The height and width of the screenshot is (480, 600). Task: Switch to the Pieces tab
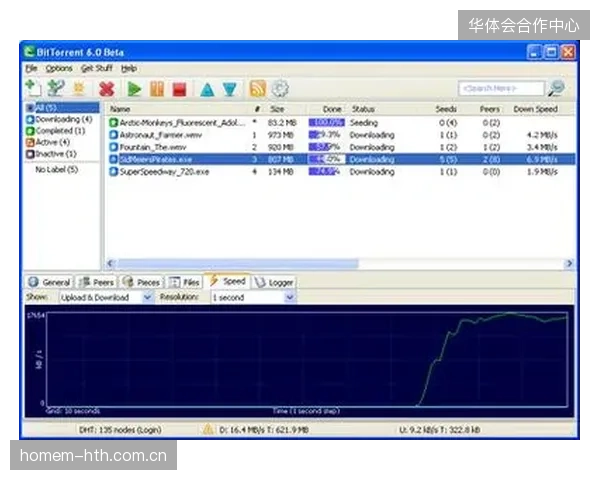[x=141, y=282]
